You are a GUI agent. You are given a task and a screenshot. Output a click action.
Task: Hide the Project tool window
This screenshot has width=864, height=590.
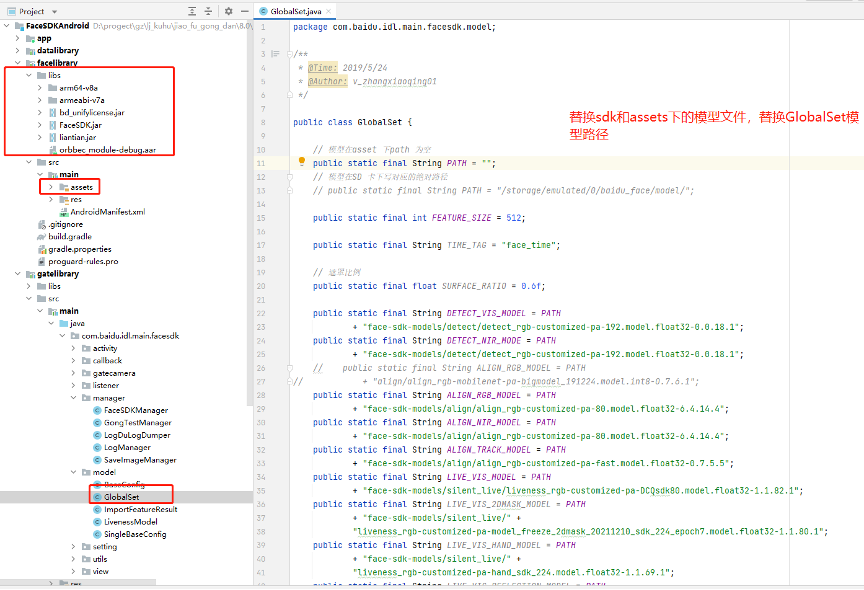pyautogui.click(x=245, y=11)
